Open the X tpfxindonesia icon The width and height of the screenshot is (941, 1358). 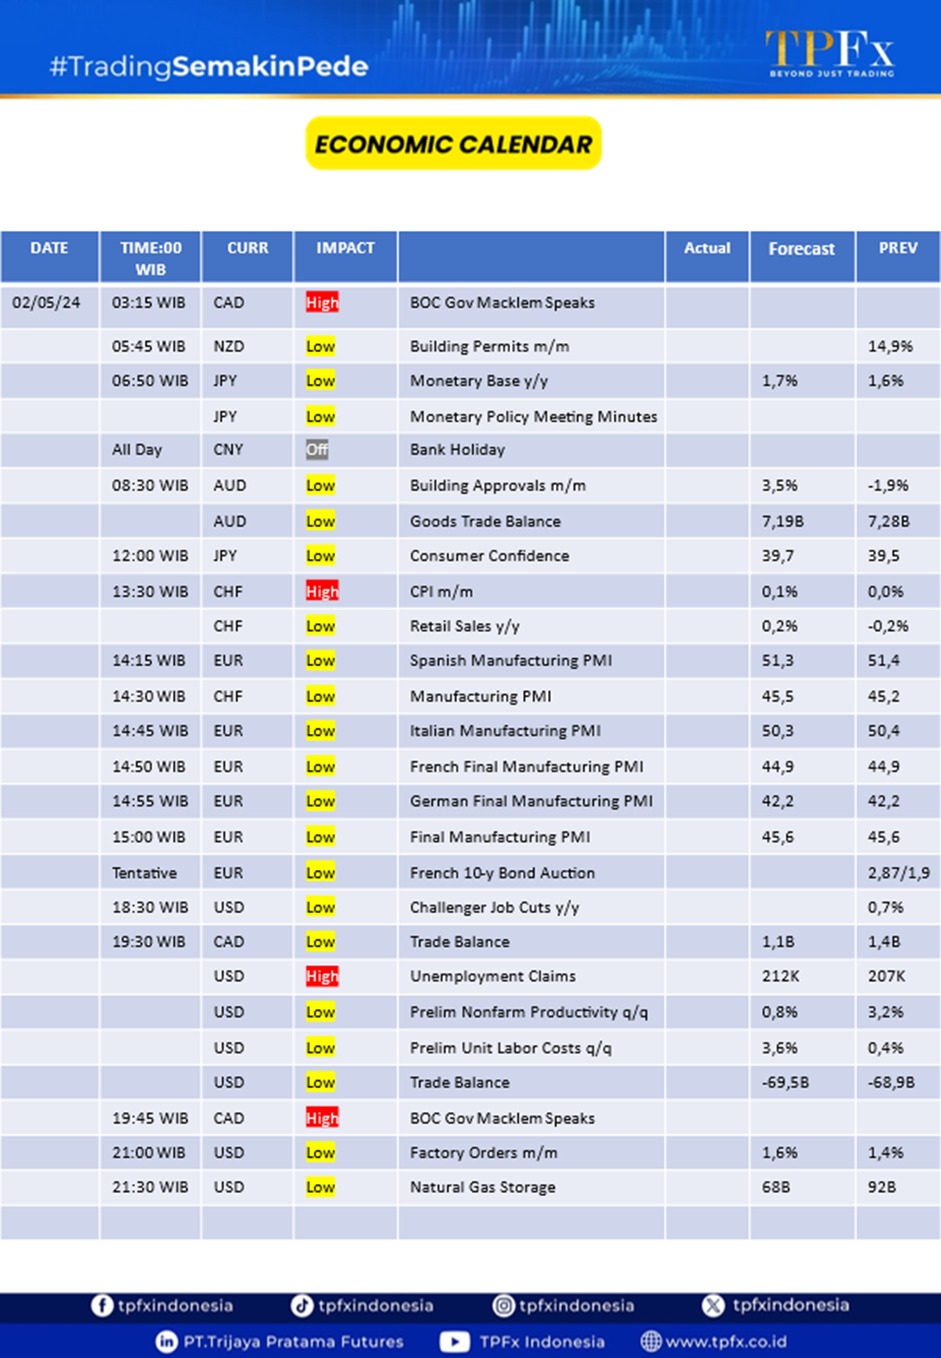pyautogui.click(x=711, y=1305)
